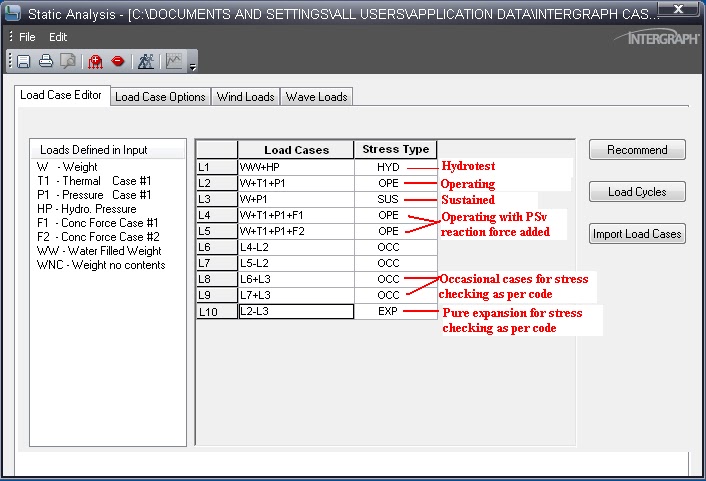Select 'WW - Water Filled Weight' entry
This screenshot has width=706, height=481.
pyautogui.click(x=99, y=250)
